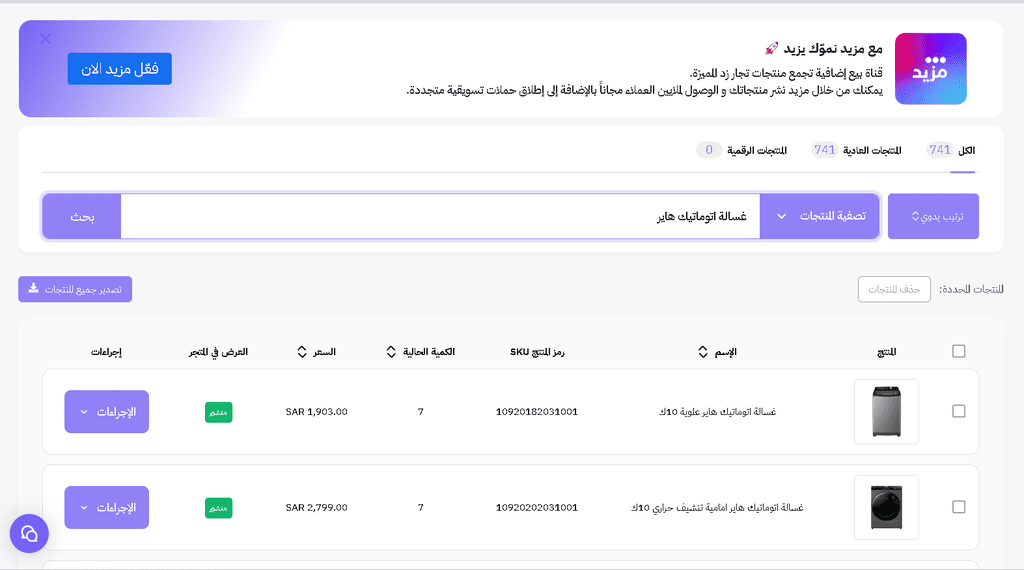This screenshot has width=1024, height=570.
Task: Click the 741 count badge beside الكل
Action: point(940,150)
